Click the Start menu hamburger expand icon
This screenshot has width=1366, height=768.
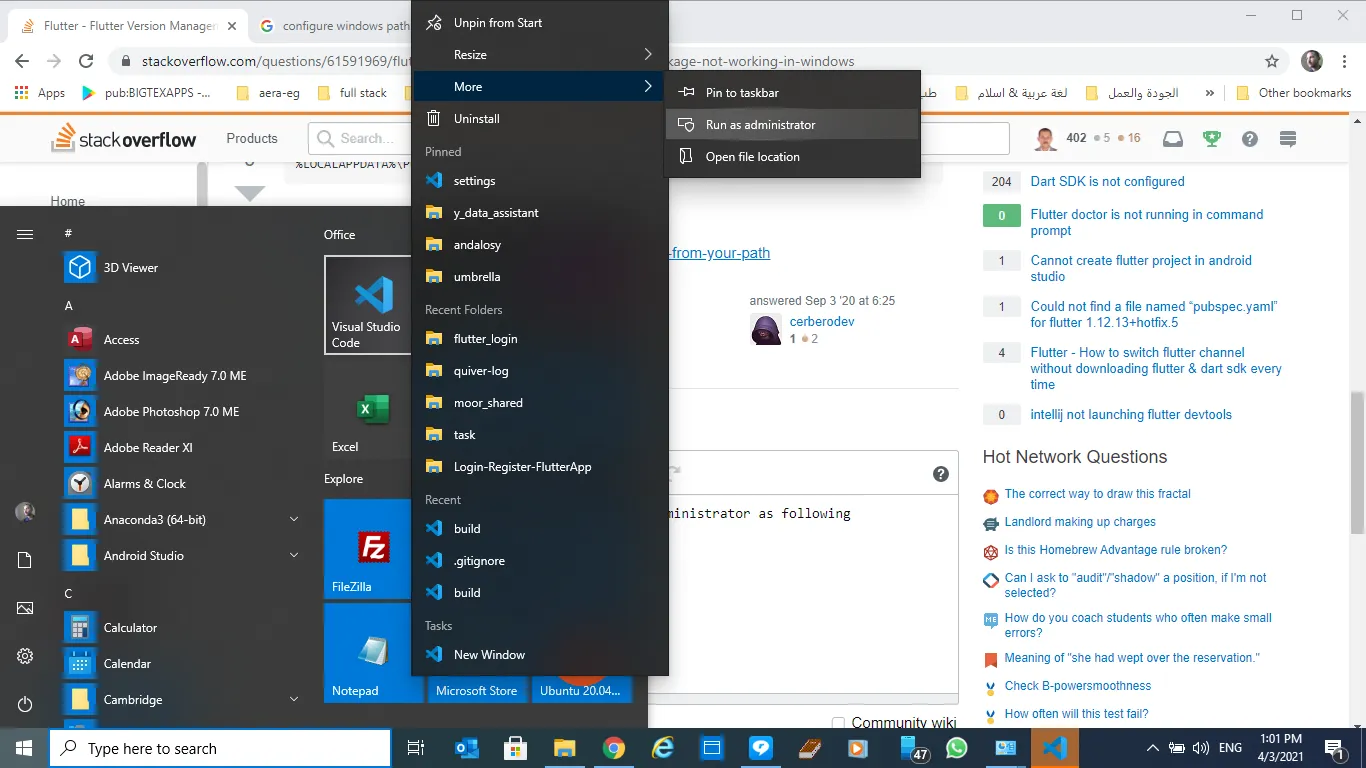click(x=25, y=235)
